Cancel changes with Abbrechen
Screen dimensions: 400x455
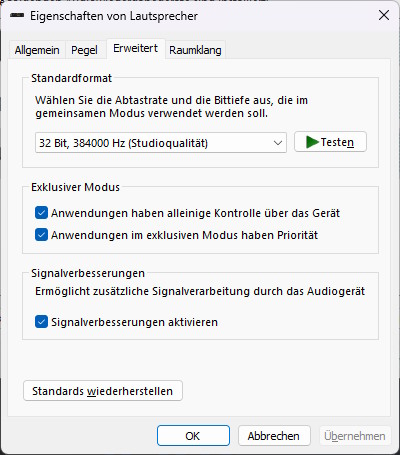pyautogui.click(x=274, y=436)
